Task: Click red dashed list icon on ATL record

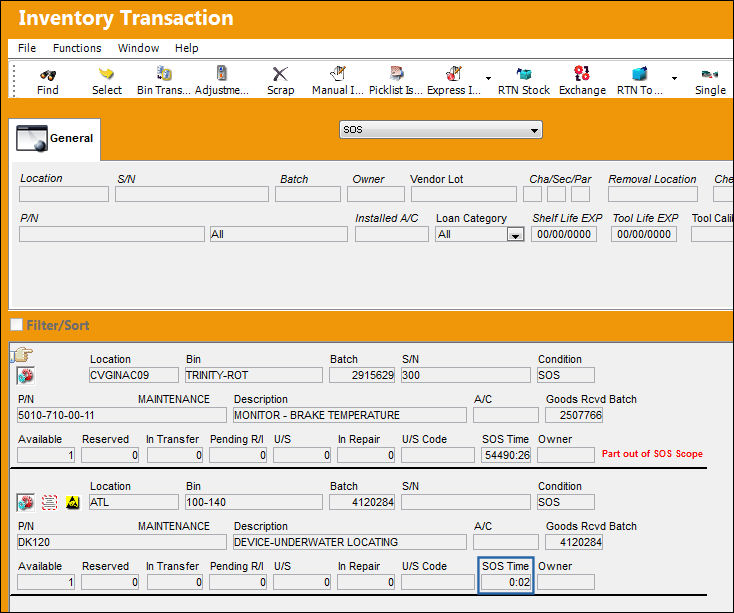Action: 50,503
